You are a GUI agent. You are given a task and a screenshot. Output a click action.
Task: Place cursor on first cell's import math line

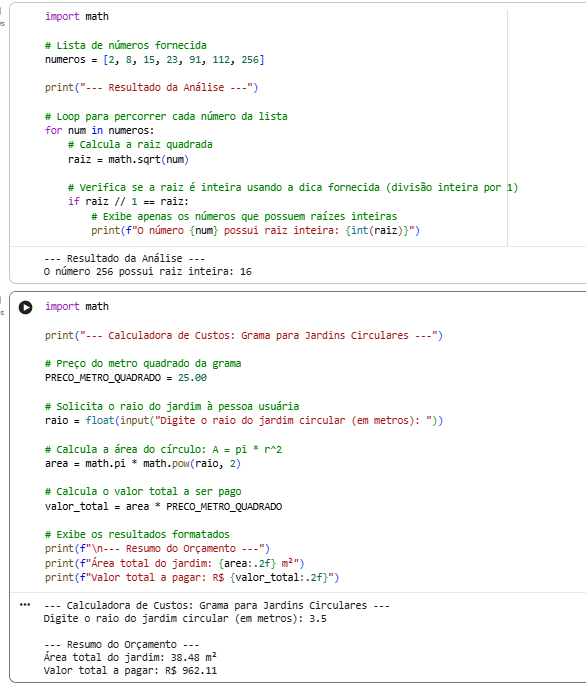click(x=77, y=16)
